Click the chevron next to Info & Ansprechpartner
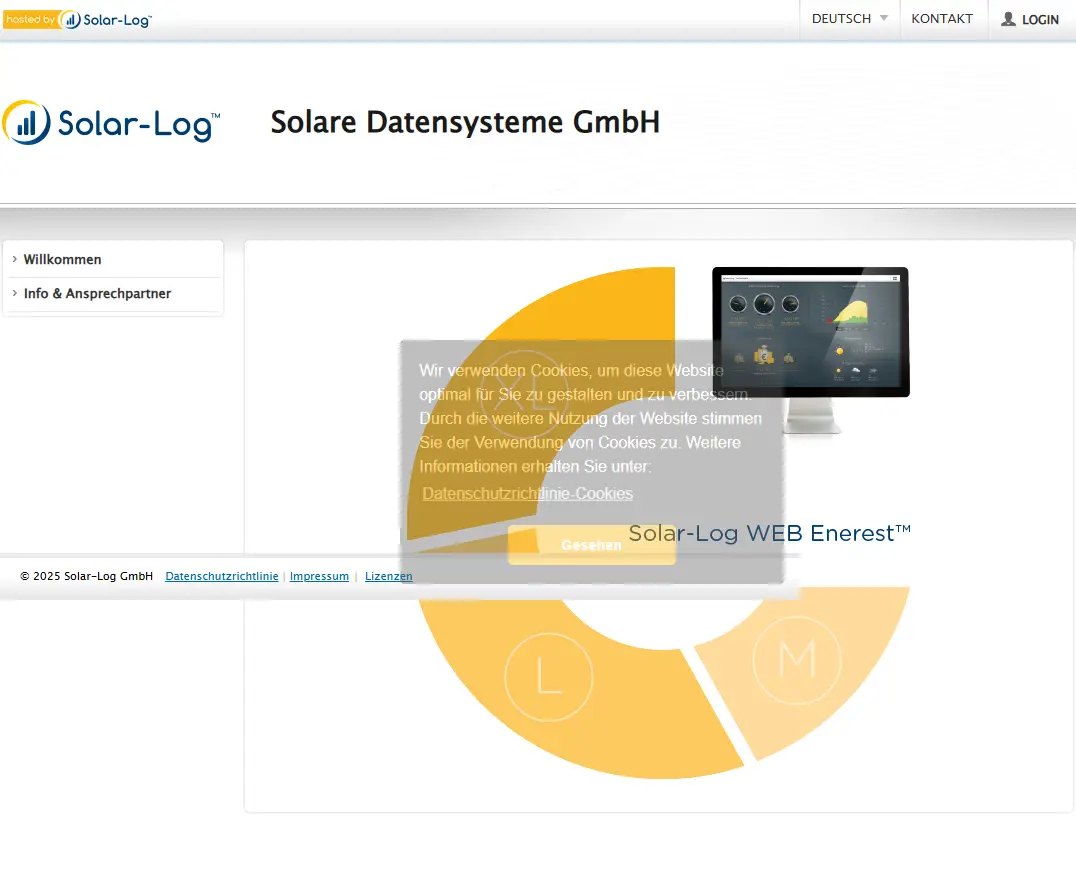 point(14,293)
